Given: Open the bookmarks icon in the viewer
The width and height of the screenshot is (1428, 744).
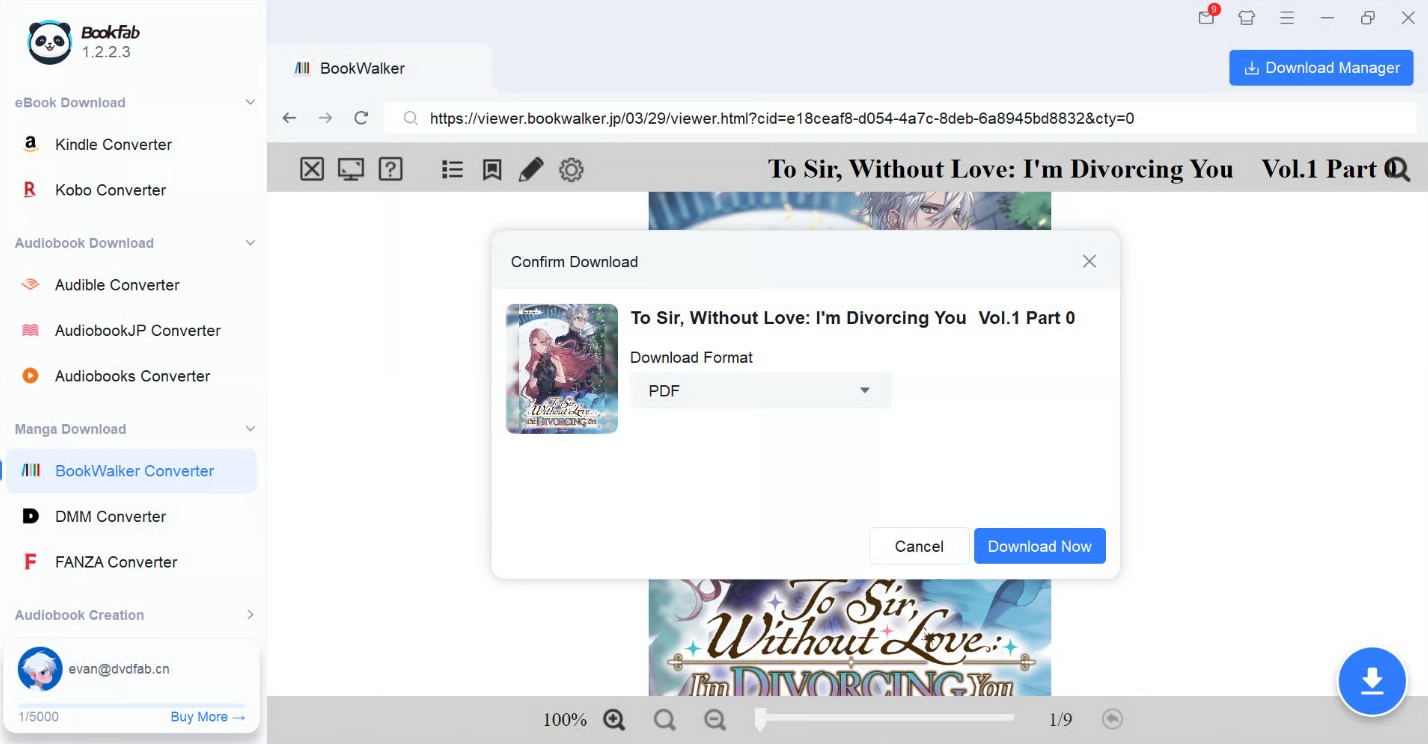Looking at the screenshot, I should coord(492,168).
